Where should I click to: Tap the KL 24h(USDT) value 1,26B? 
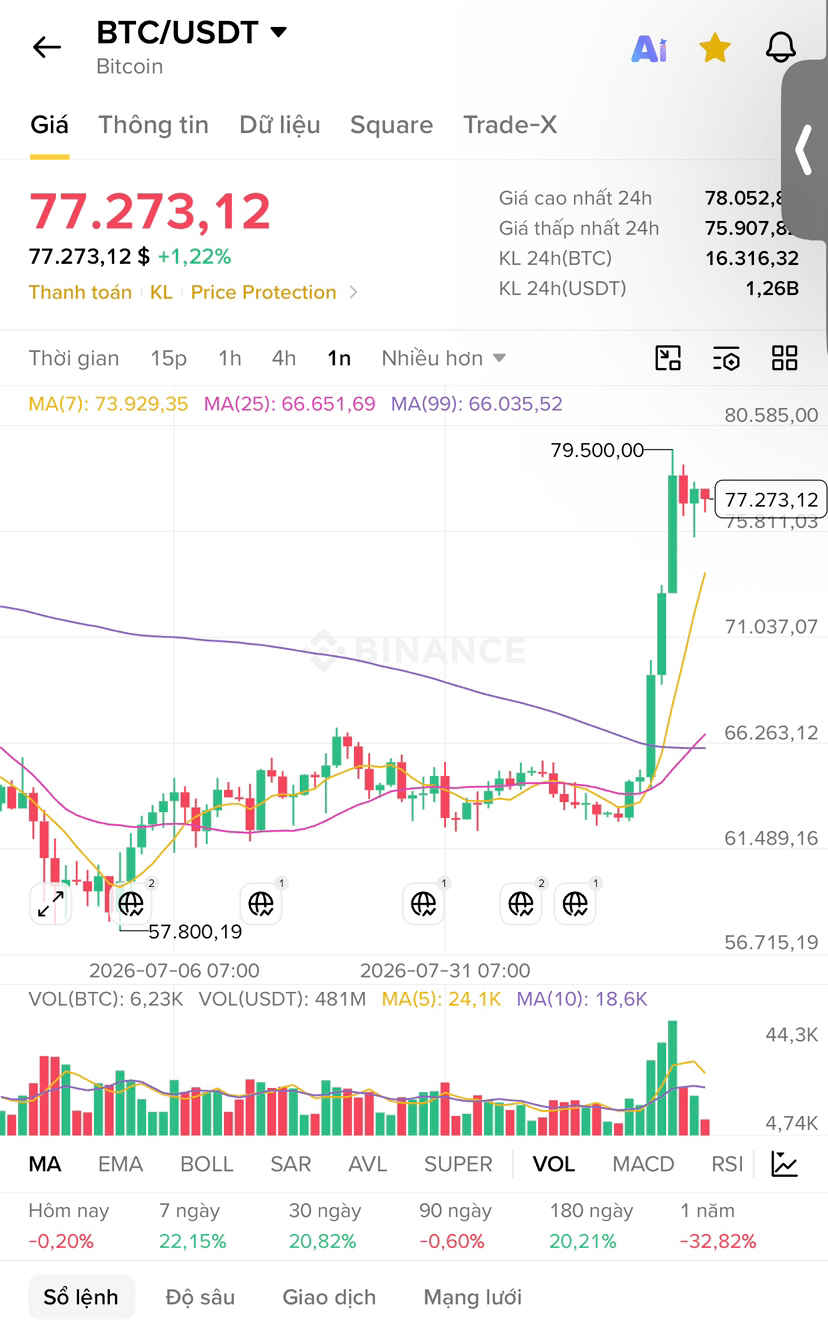[x=772, y=289]
